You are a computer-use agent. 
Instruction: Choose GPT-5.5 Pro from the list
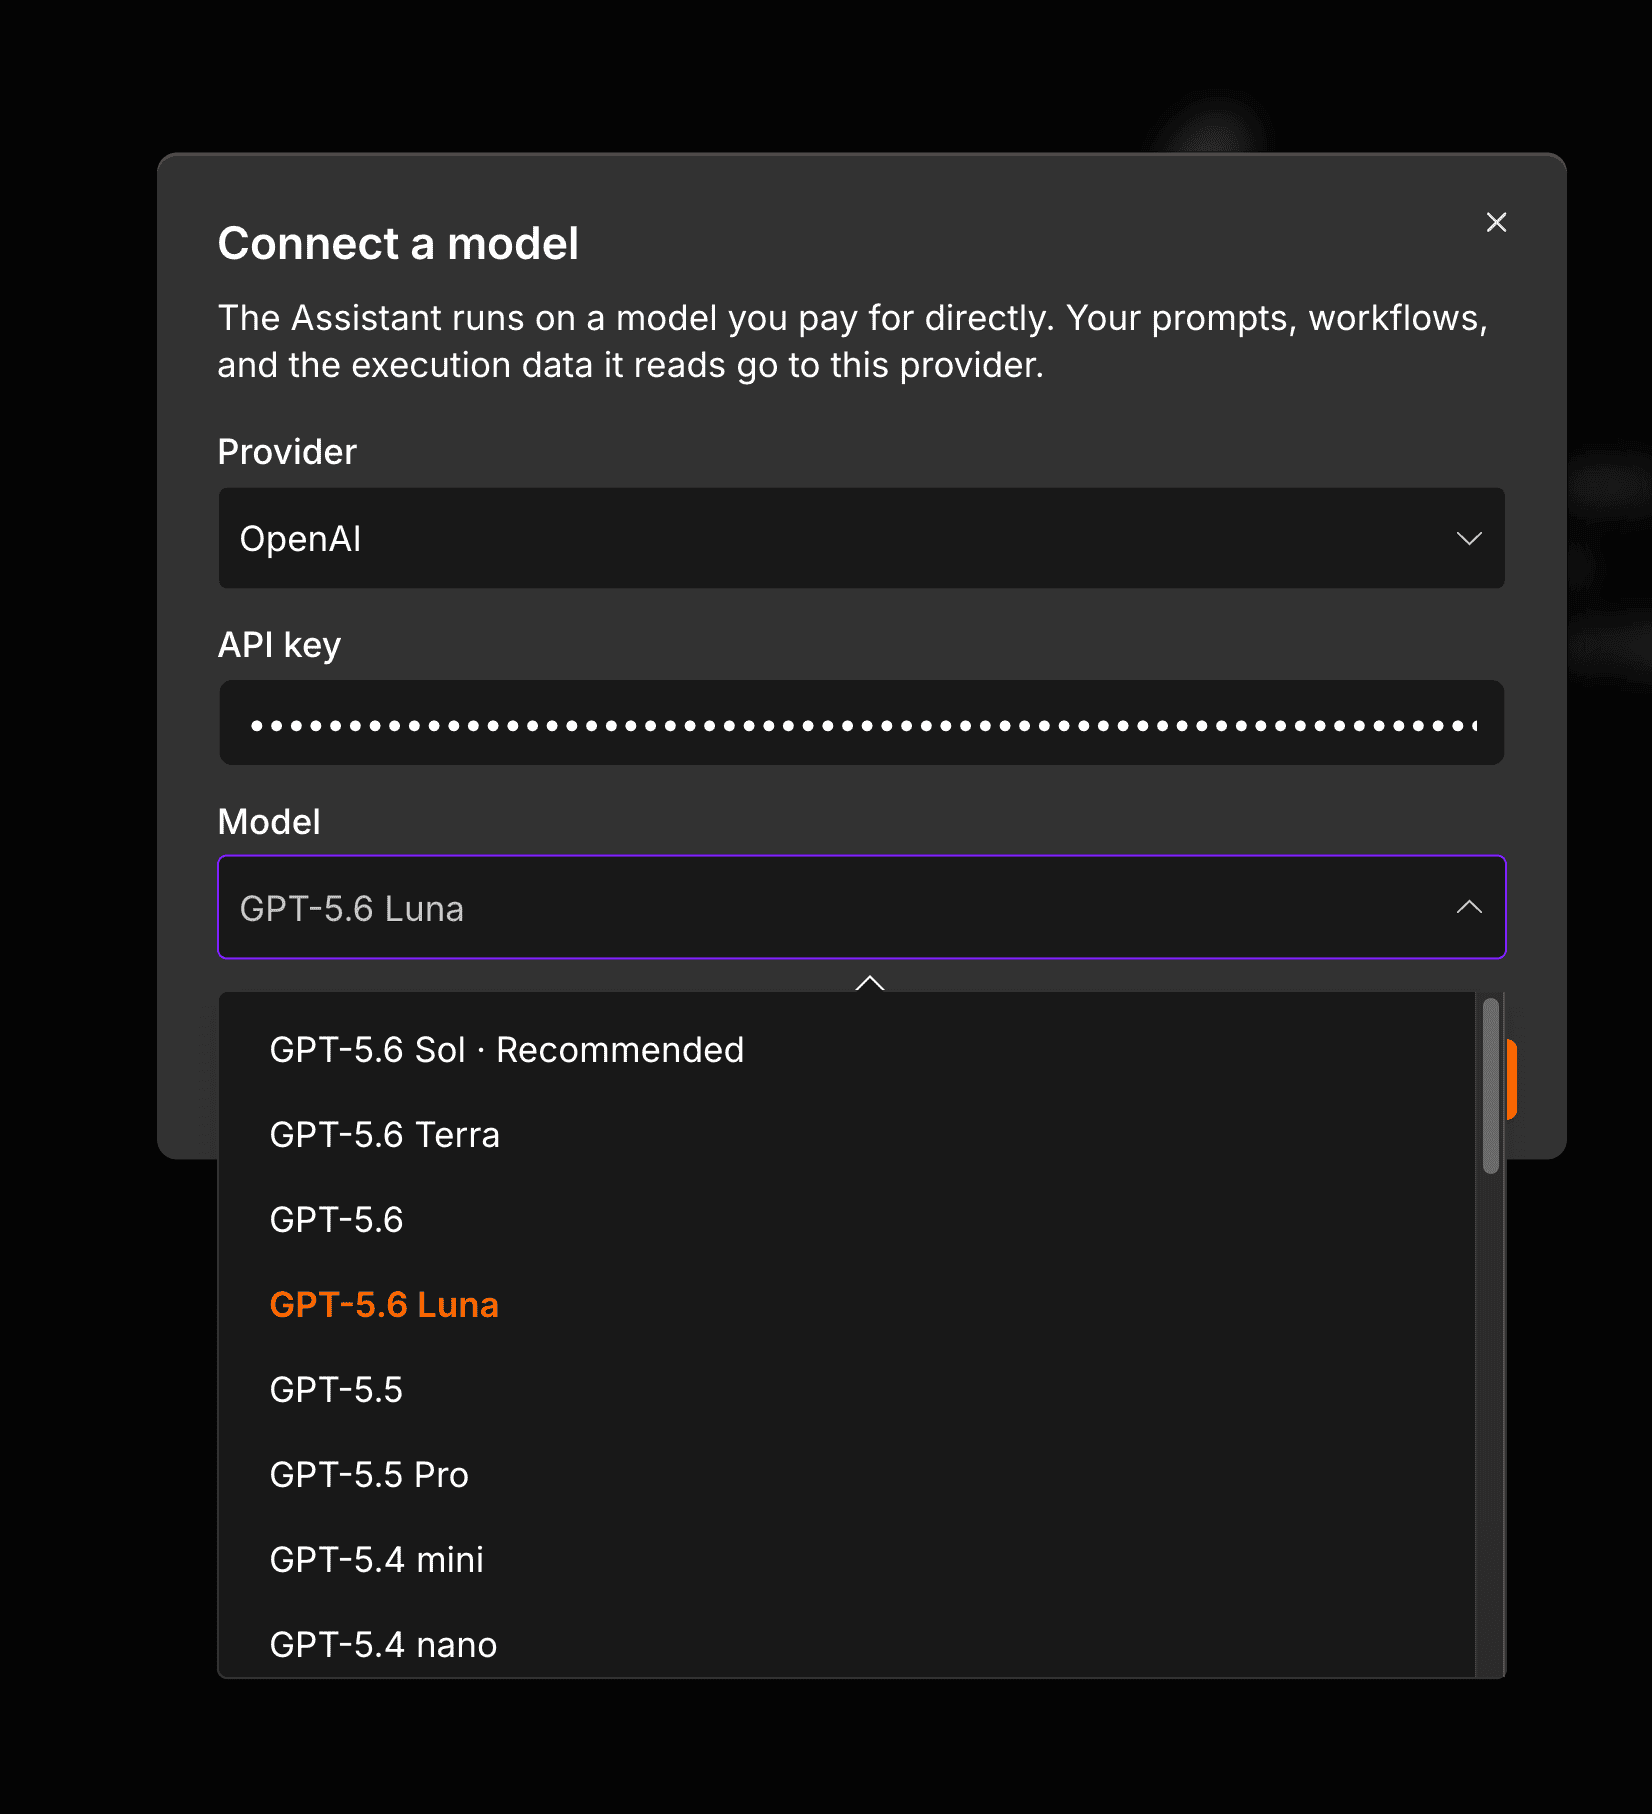847,1475
